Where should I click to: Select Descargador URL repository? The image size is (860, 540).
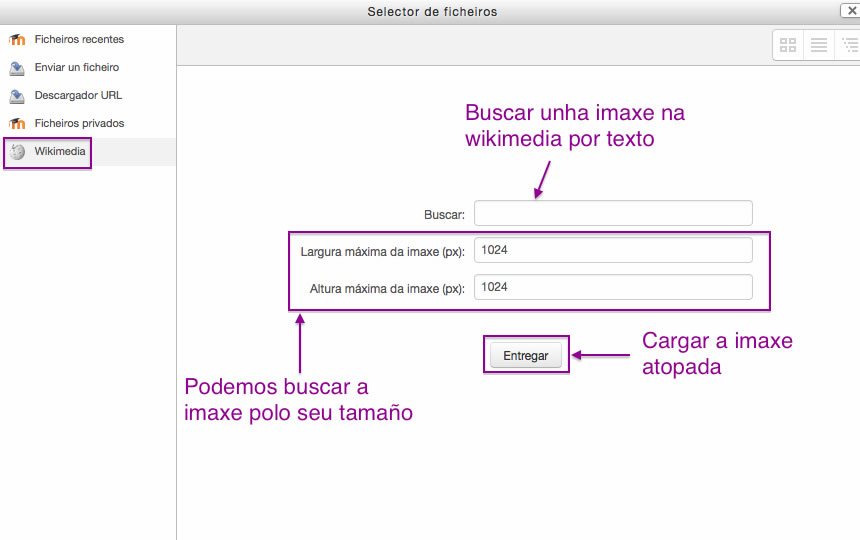click(89, 95)
